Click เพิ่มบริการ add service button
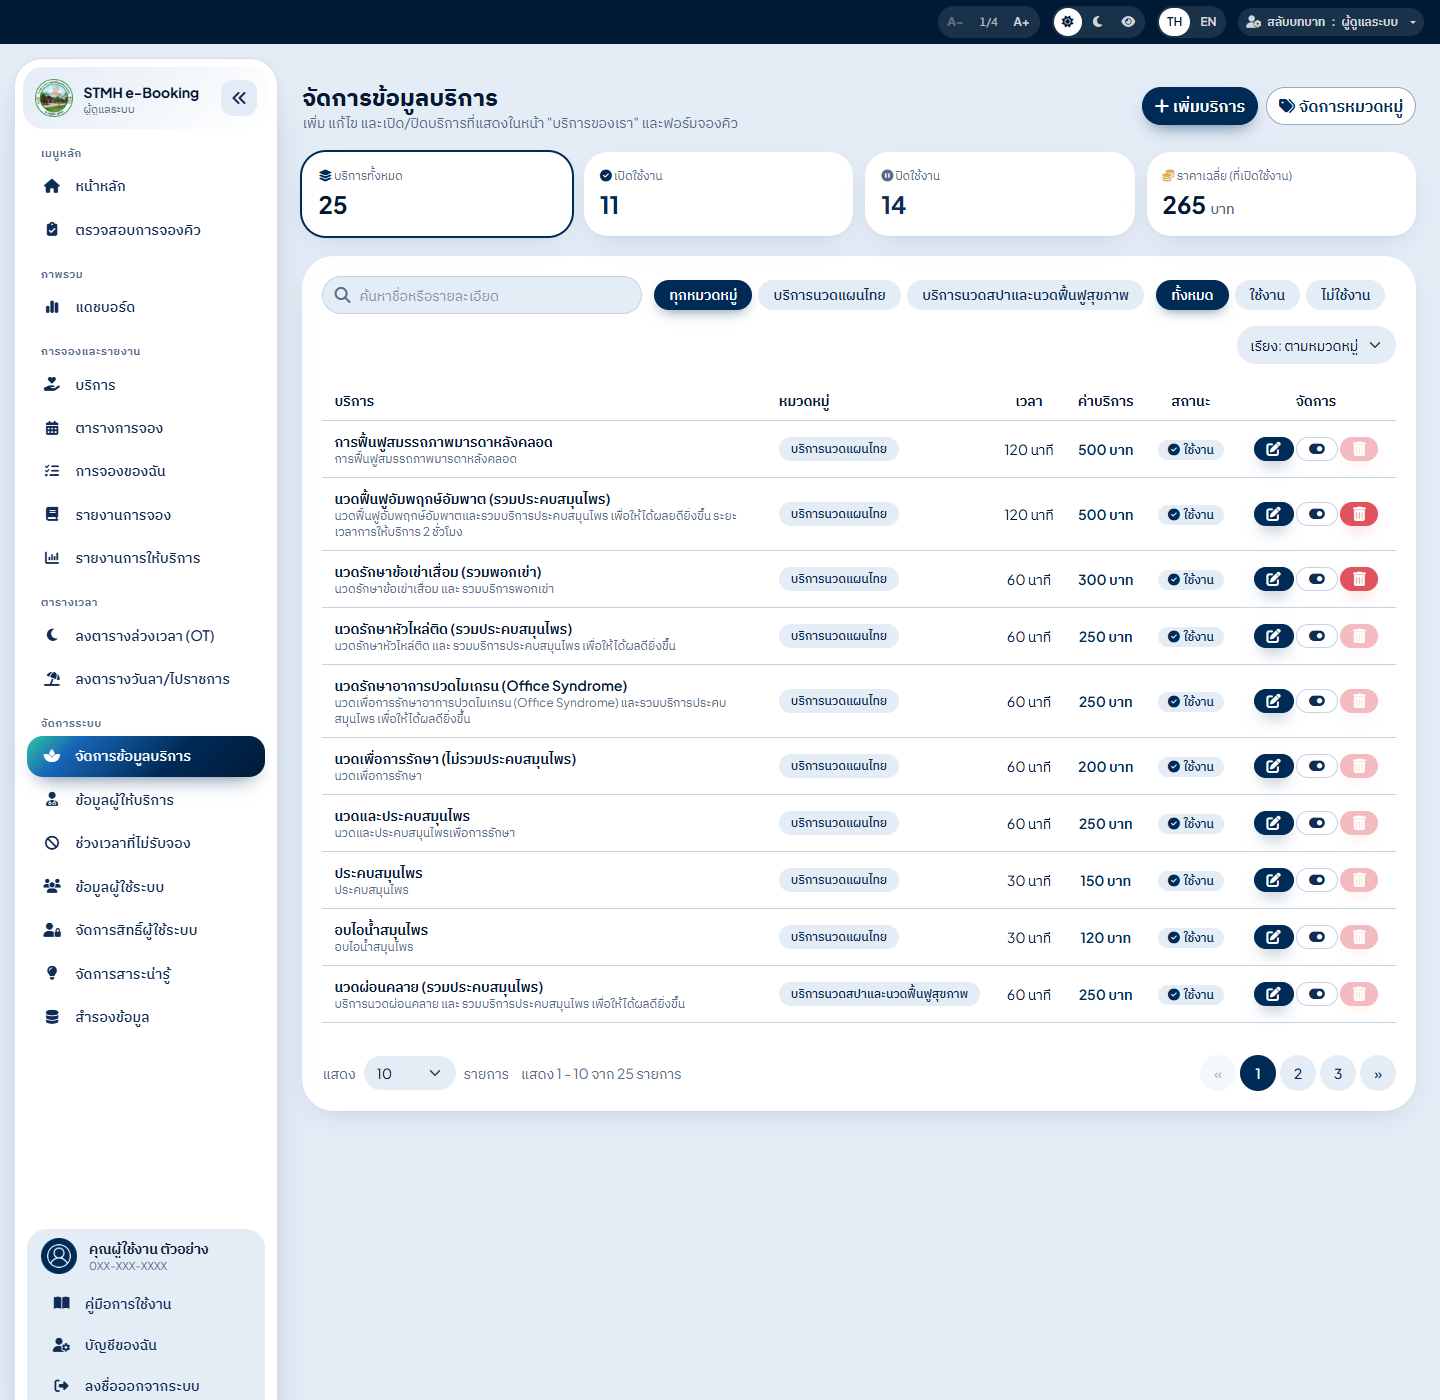This screenshot has height=1400, width=1440. point(1200,106)
